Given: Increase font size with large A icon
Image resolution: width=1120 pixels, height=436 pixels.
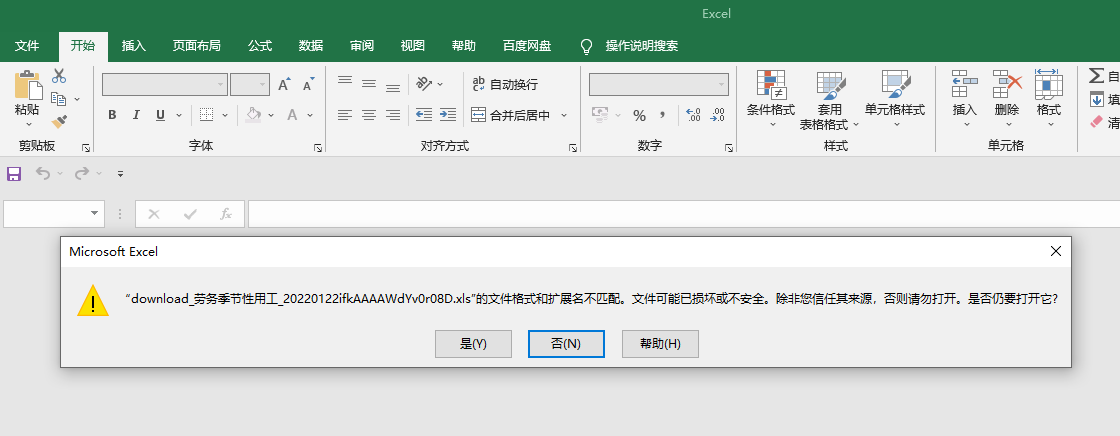Looking at the screenshot, I should pyautogui.click(x=284, y=84).
